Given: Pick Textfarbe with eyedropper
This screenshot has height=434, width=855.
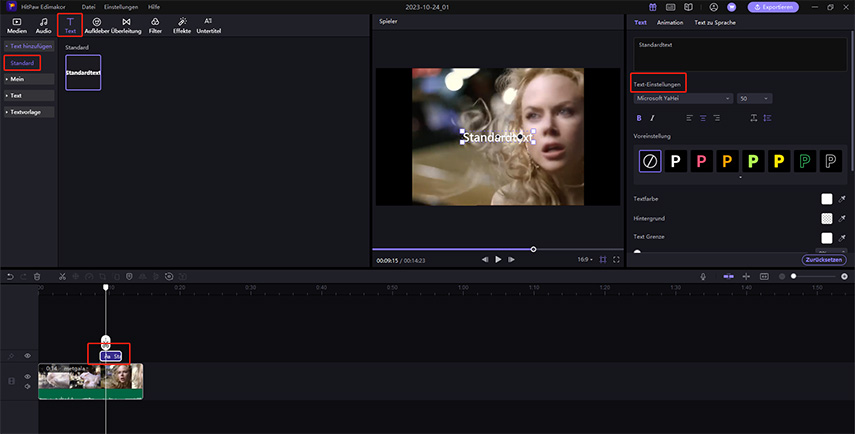Looking at the screenshot, I should [842, 199].
